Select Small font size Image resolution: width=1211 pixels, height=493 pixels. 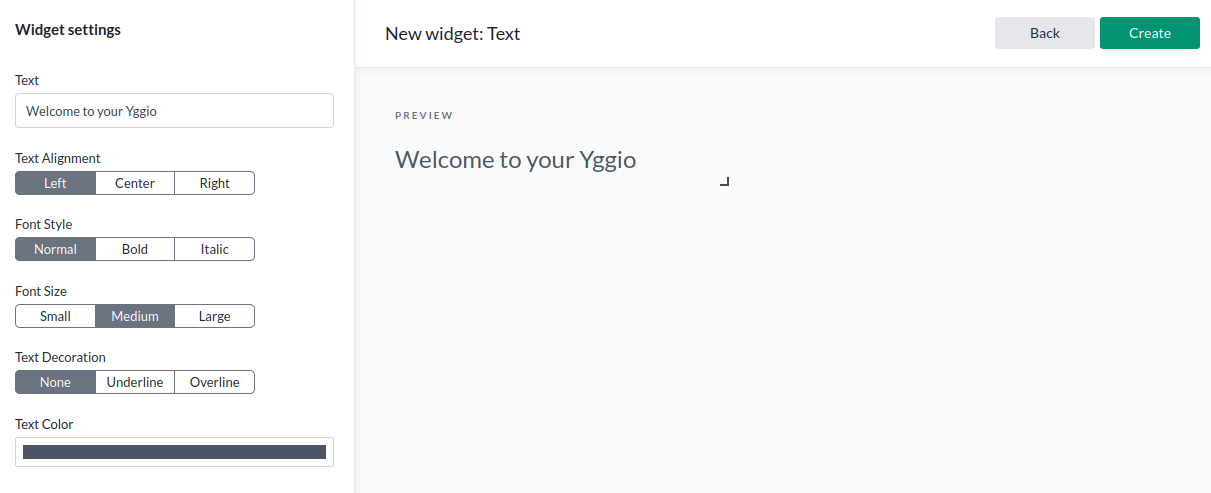click(55, 316)
